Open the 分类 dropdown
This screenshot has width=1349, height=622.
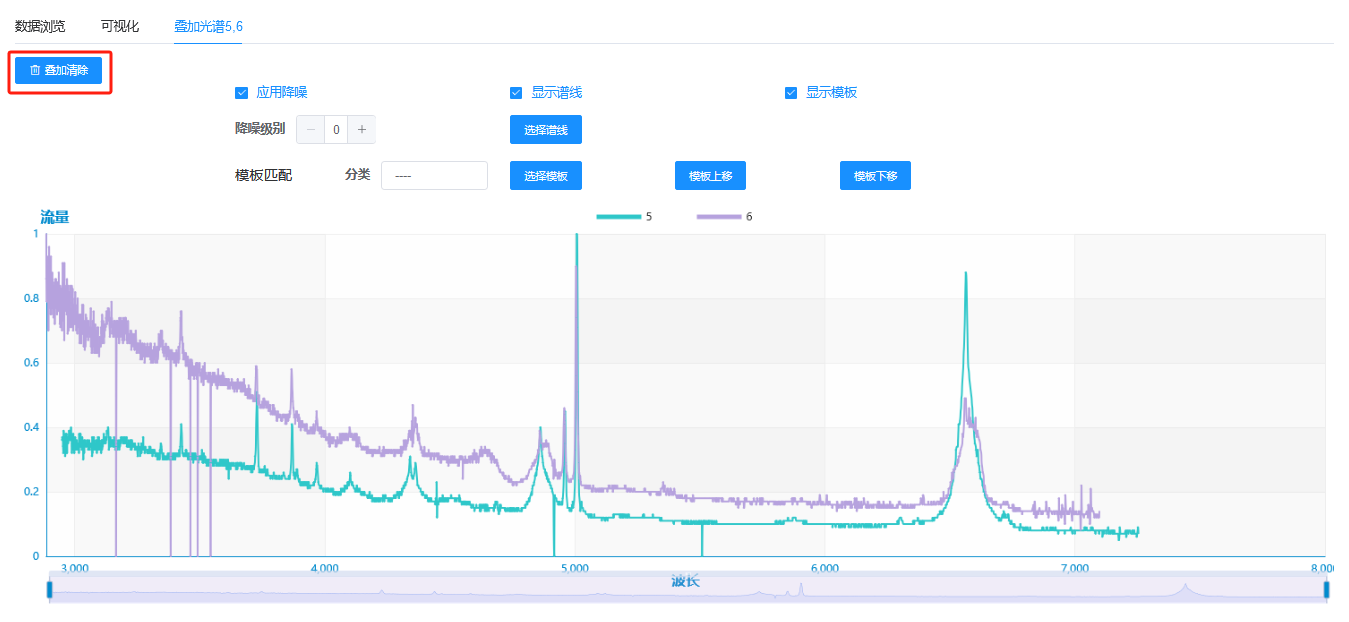click(434, 176)
